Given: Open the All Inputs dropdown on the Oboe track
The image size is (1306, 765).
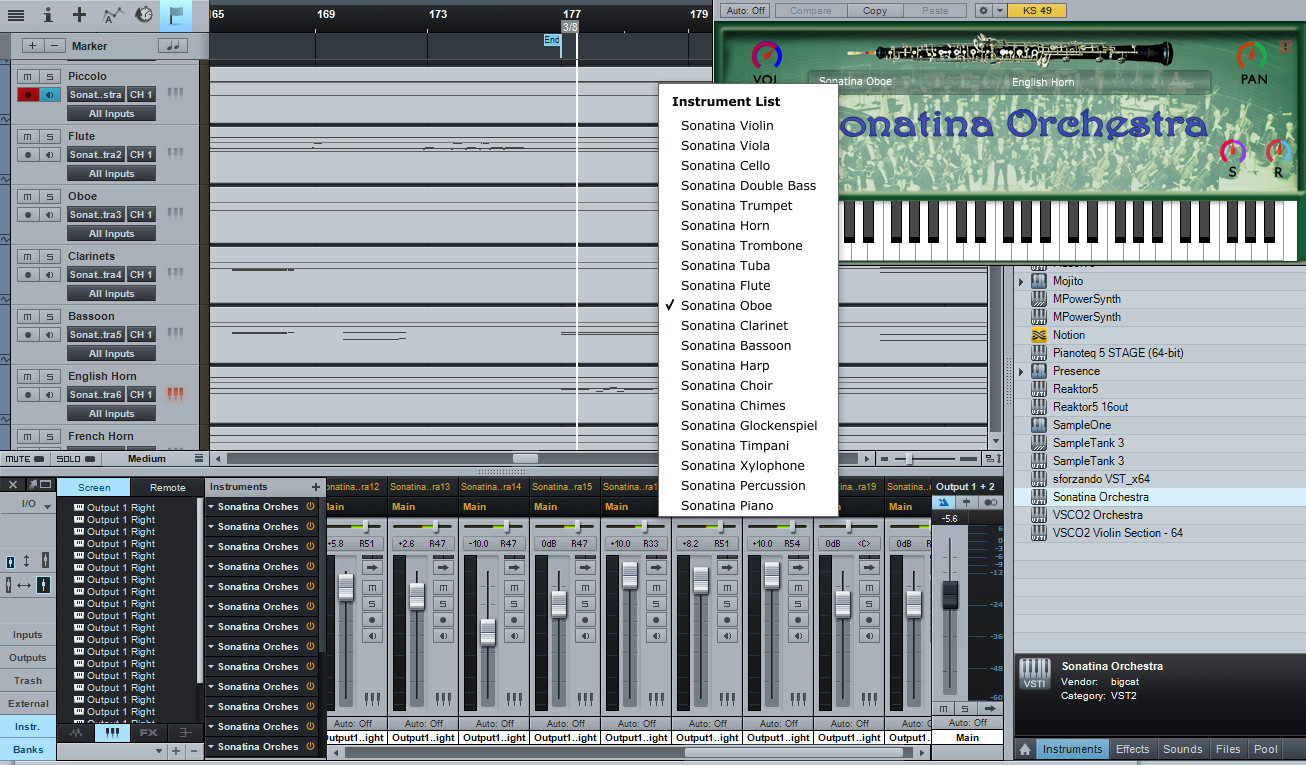Looking at the screenshot, I should (x=110, y=233).
